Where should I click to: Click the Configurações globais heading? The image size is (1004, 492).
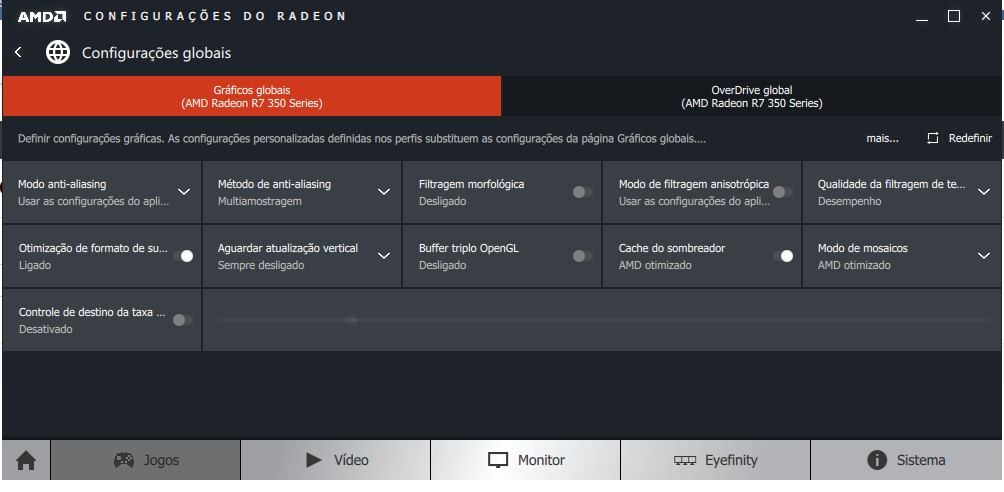(x=156, y=53)
